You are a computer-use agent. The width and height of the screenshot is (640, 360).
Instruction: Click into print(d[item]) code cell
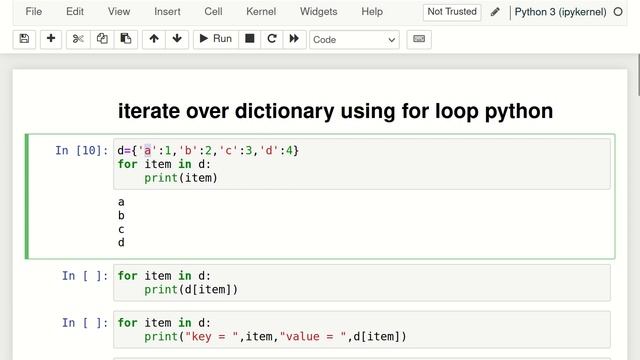[x=362, y=283]
